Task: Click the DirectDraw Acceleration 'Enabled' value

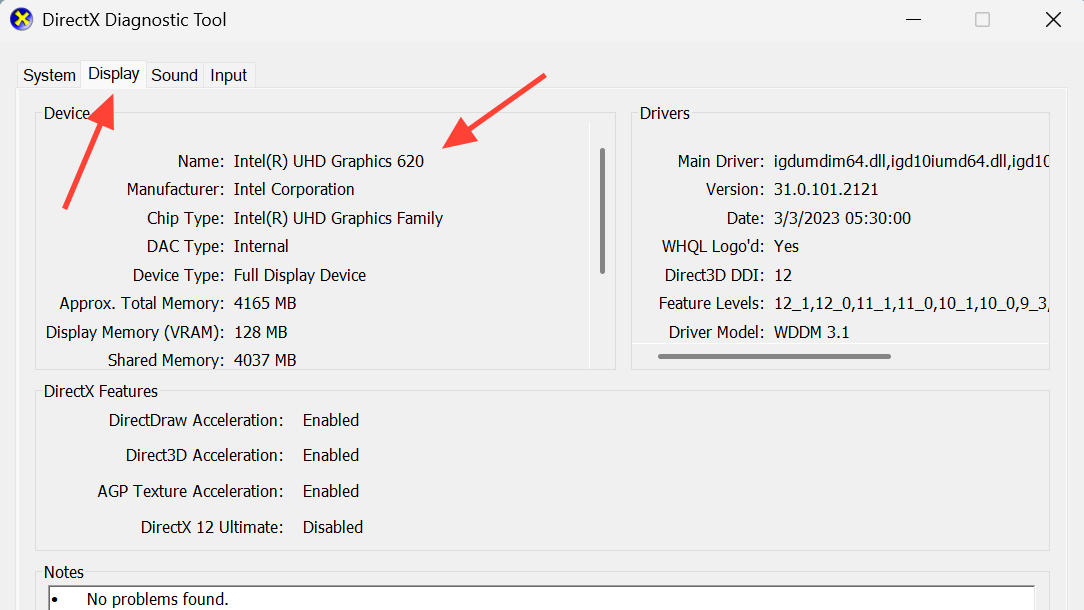Action: click(330, 420)
